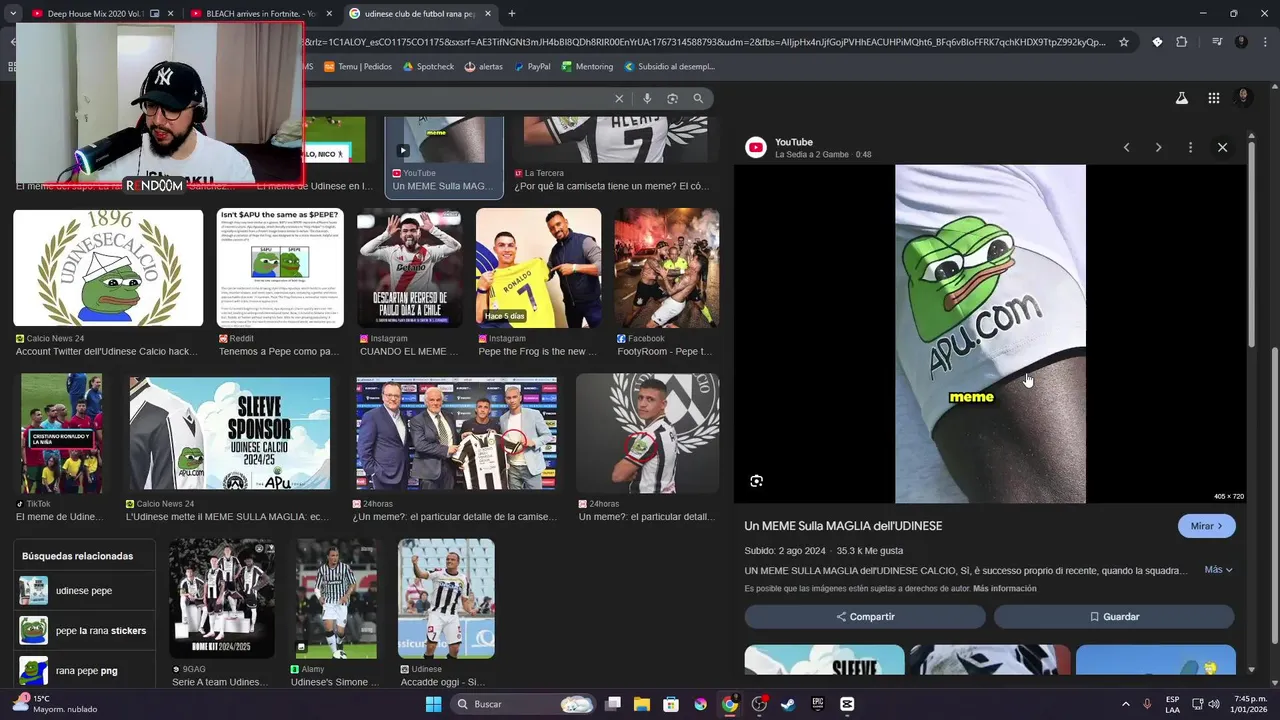Viewport: 1280px width, 720px height.
Task: Start a voice search with the microphone
Action: click(647, 98)
